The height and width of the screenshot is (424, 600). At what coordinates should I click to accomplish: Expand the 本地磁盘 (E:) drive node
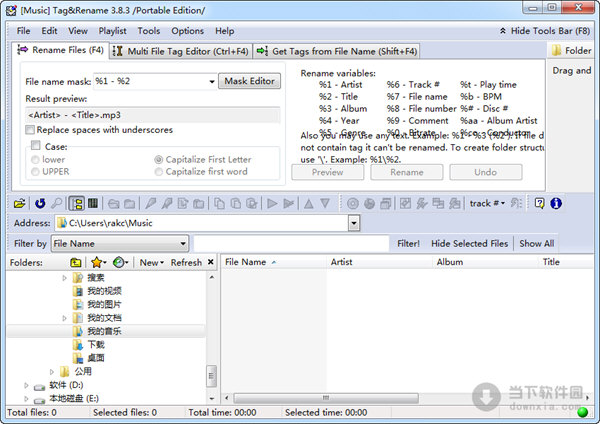tap(26, 399)
